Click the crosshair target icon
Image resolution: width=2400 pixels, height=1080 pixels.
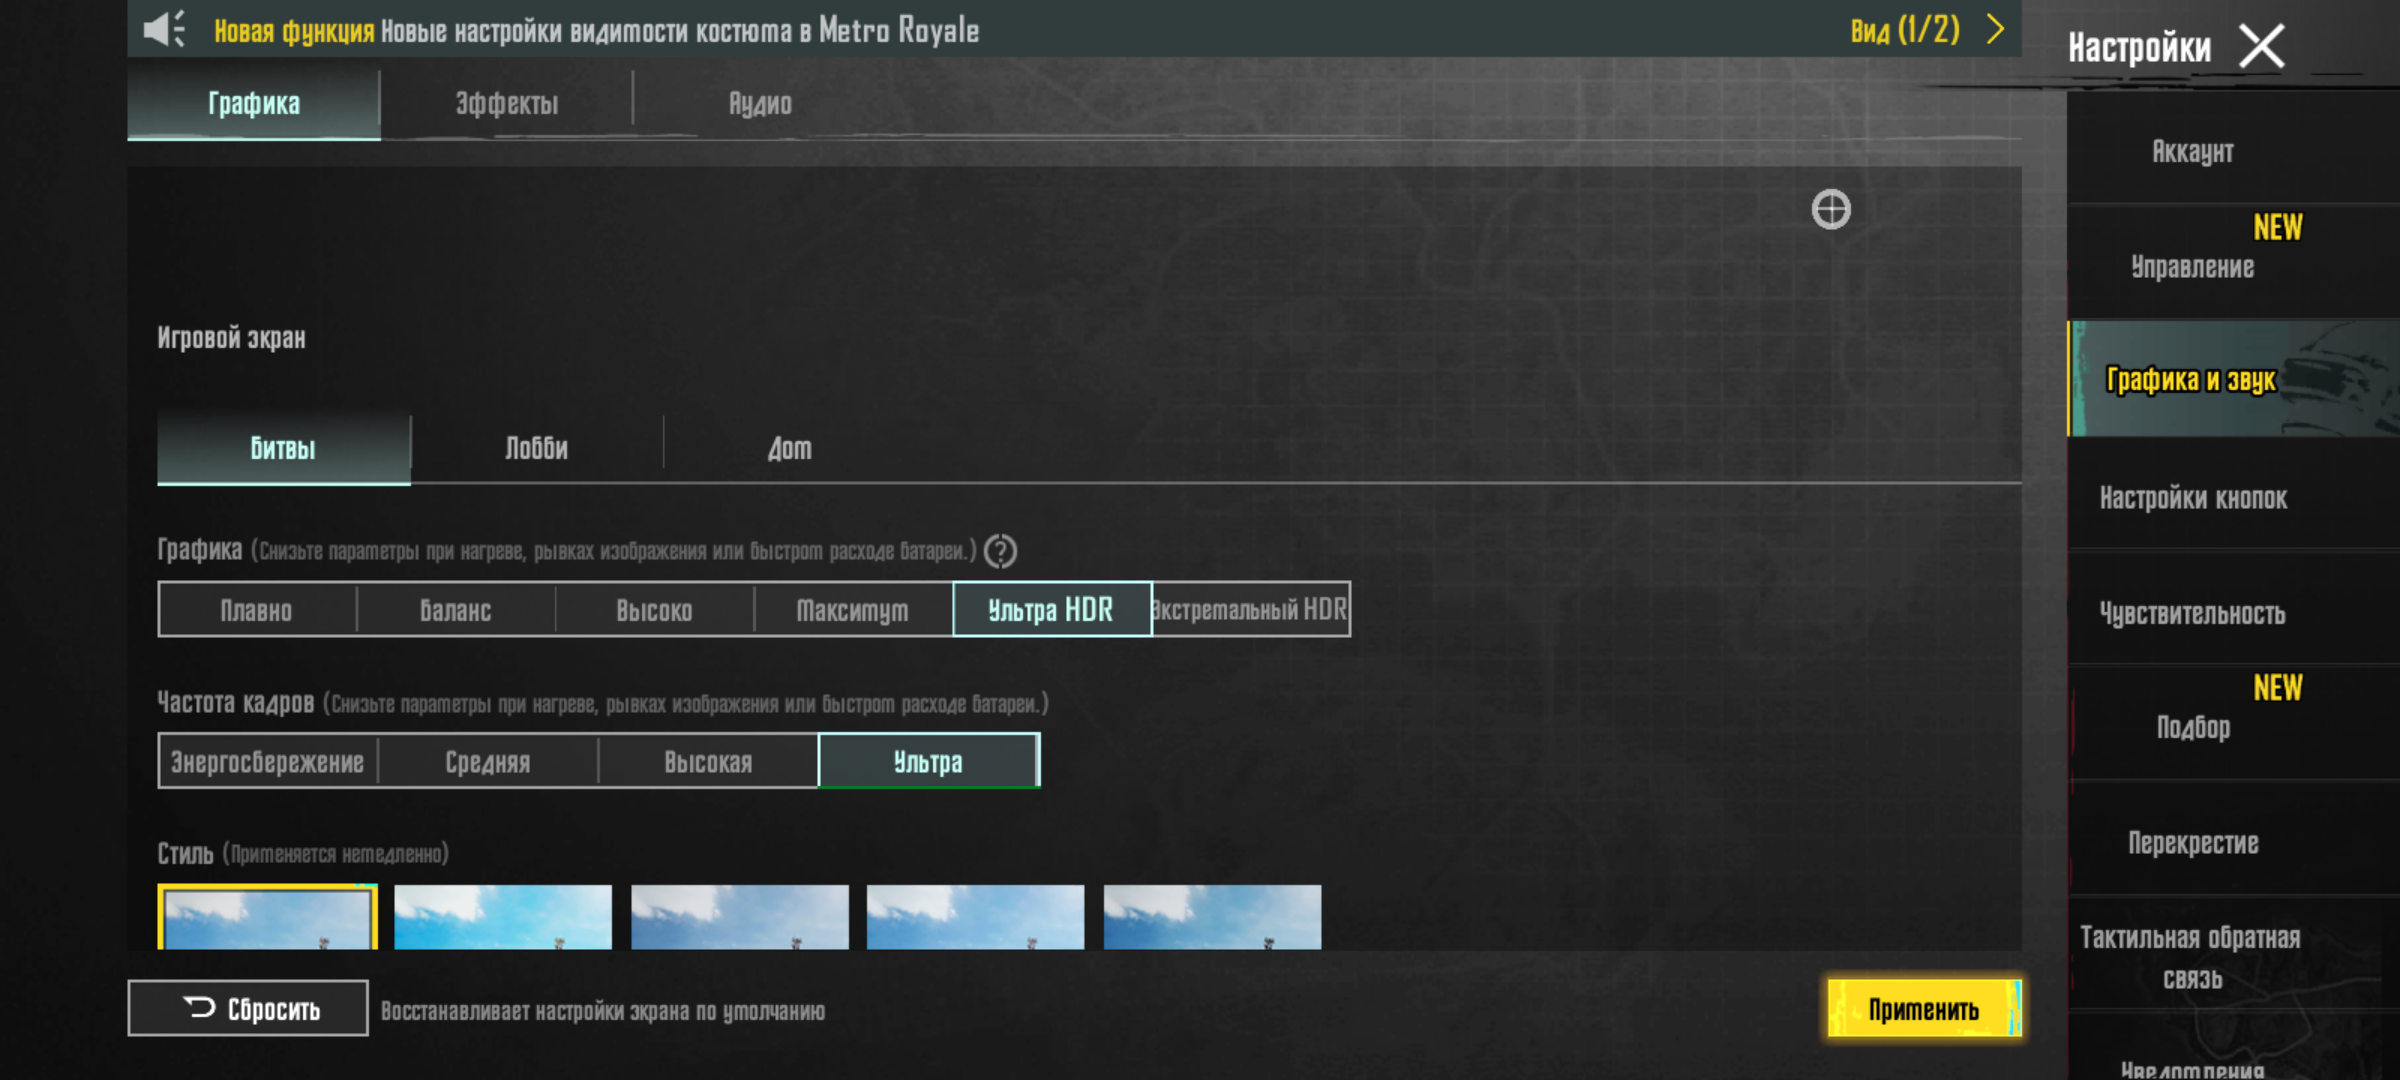pos(1831,210)
